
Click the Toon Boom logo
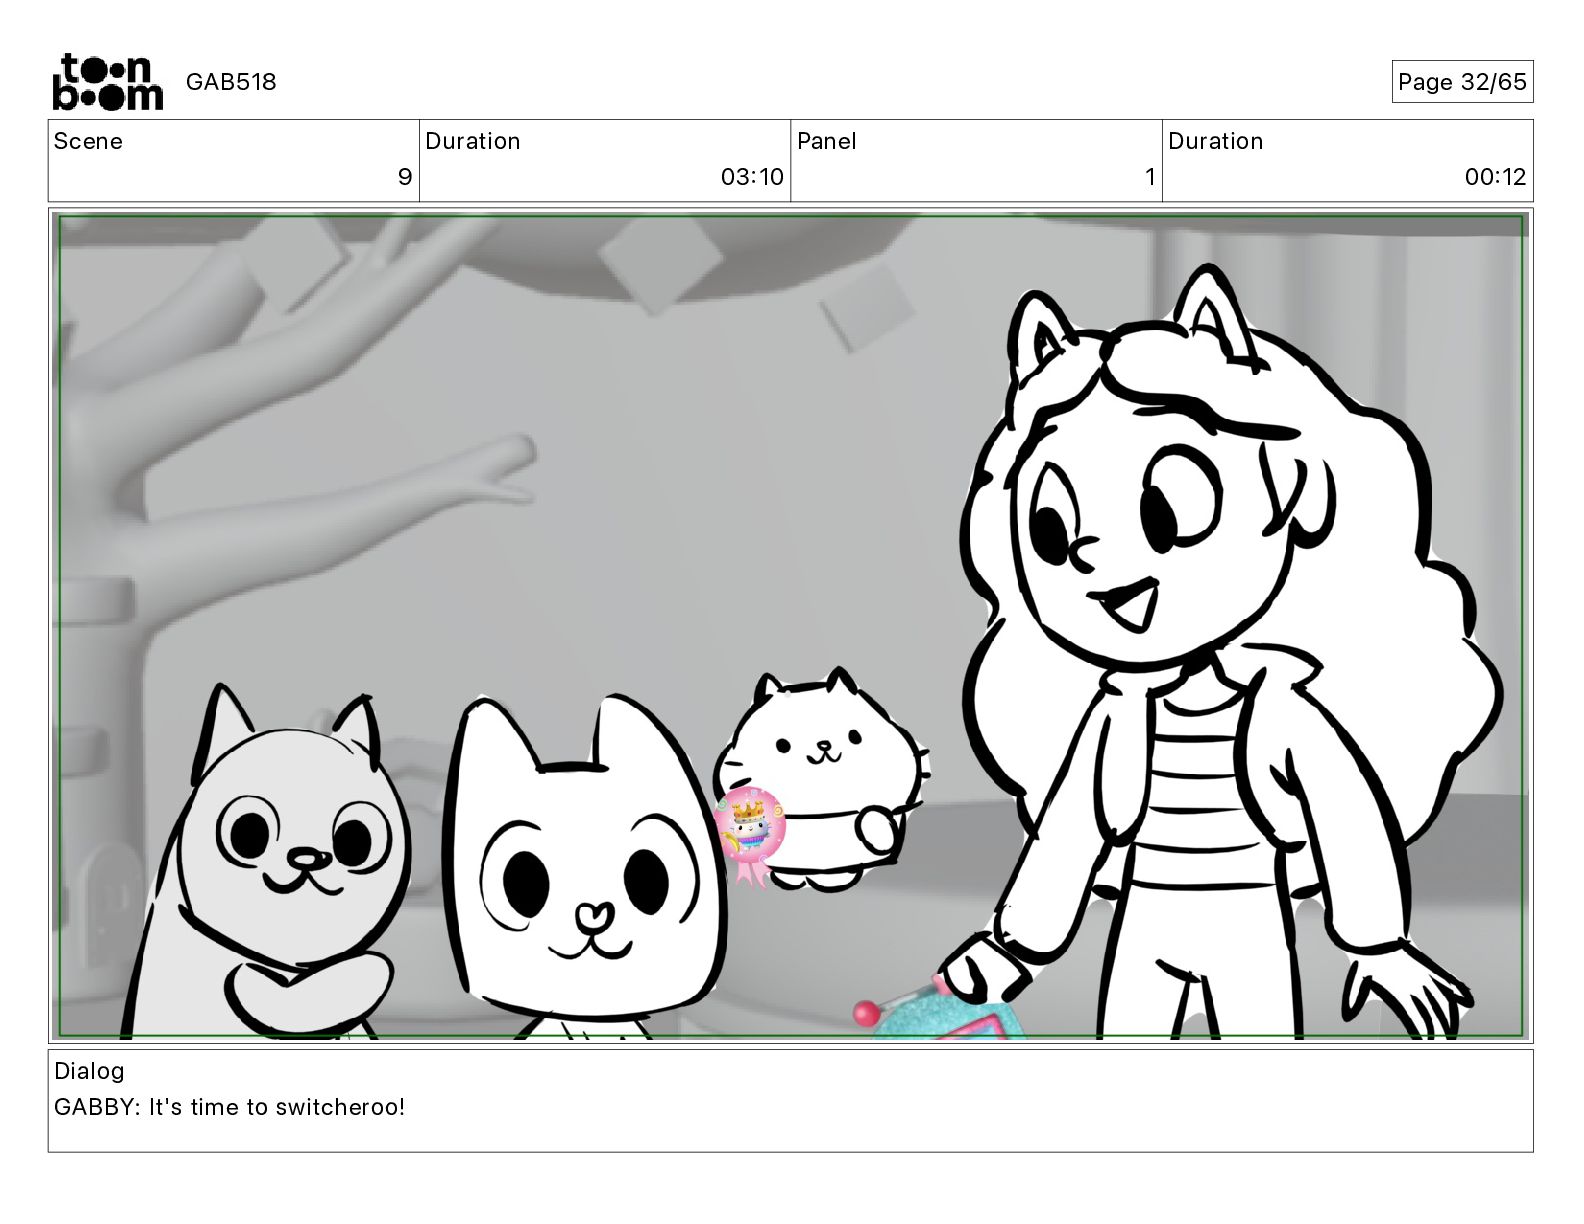click(x=107, y=82)
